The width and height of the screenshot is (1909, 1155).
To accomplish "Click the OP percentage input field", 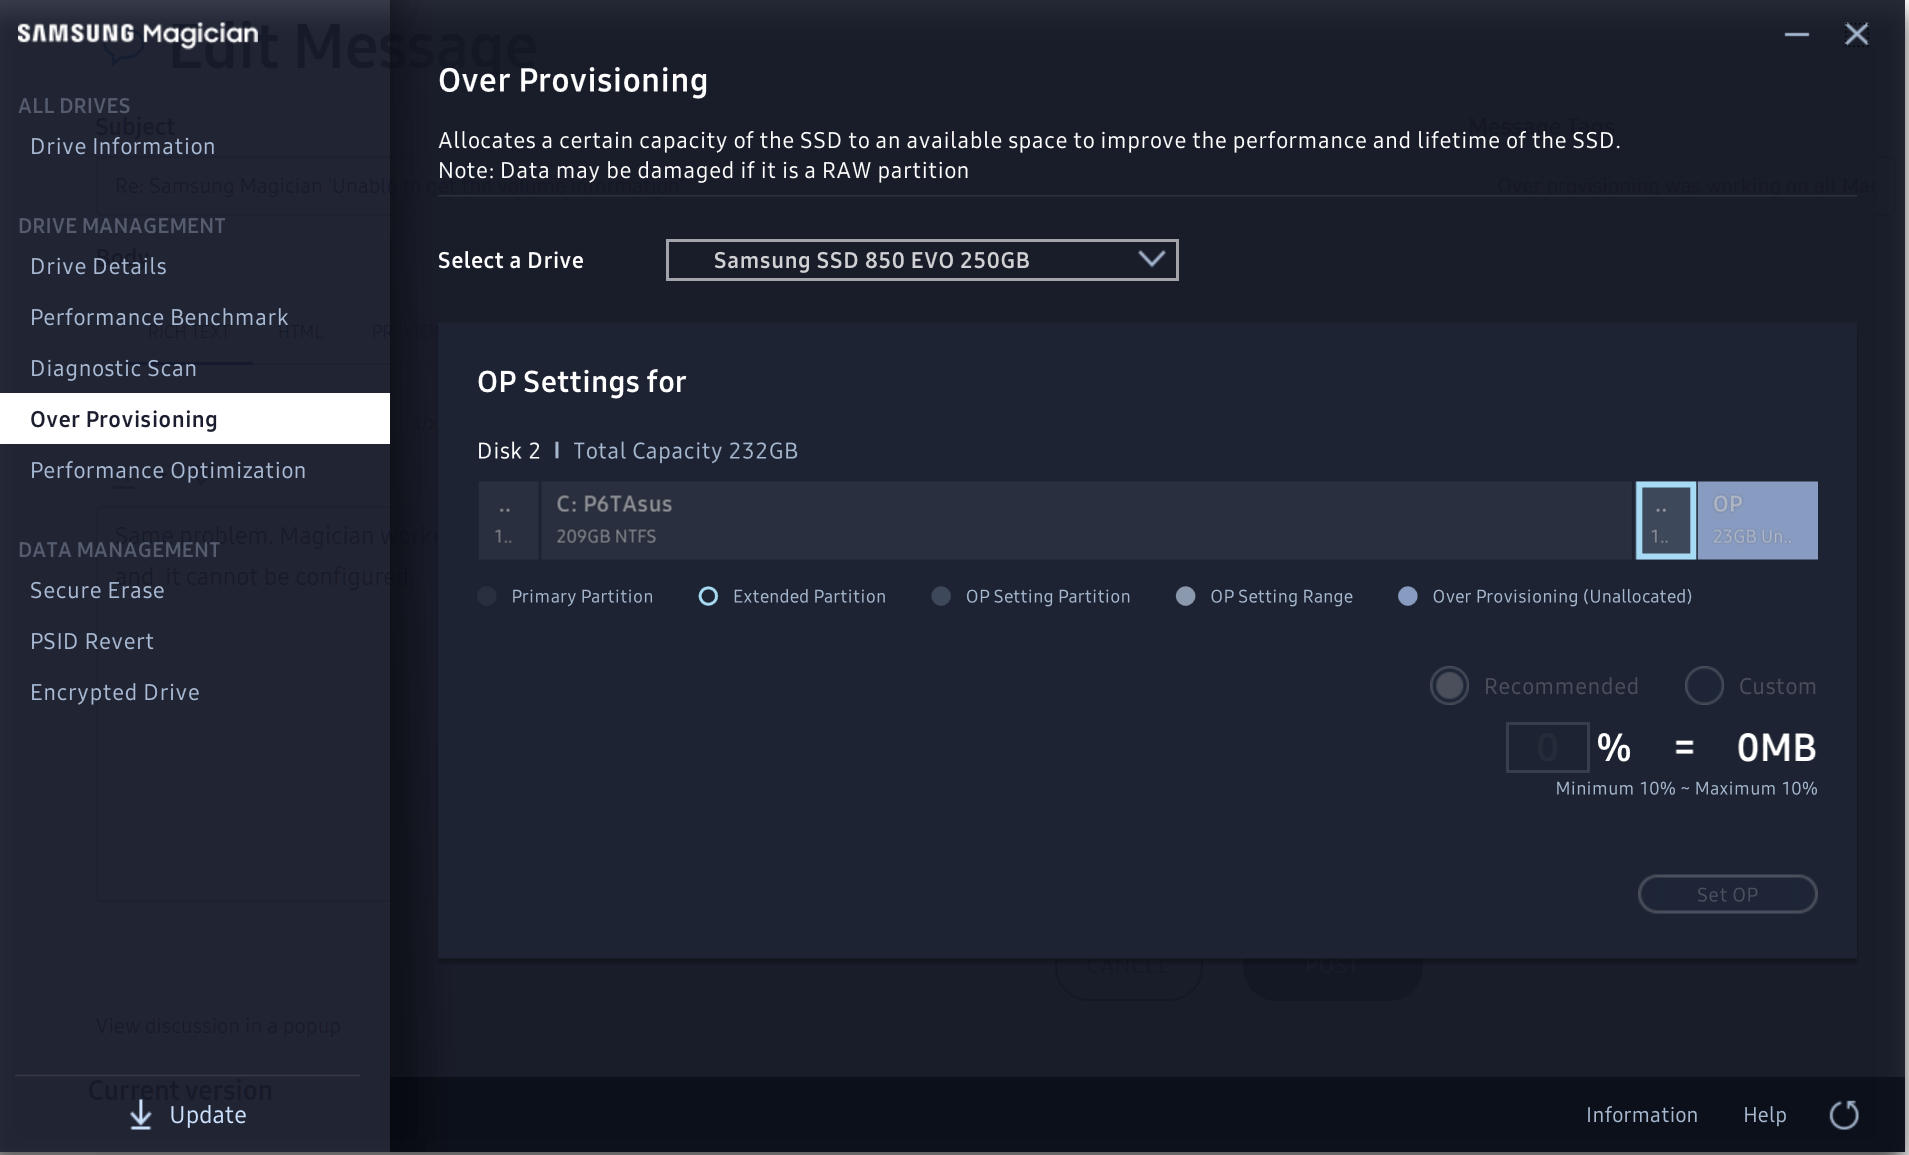I will pos(1546,748).
